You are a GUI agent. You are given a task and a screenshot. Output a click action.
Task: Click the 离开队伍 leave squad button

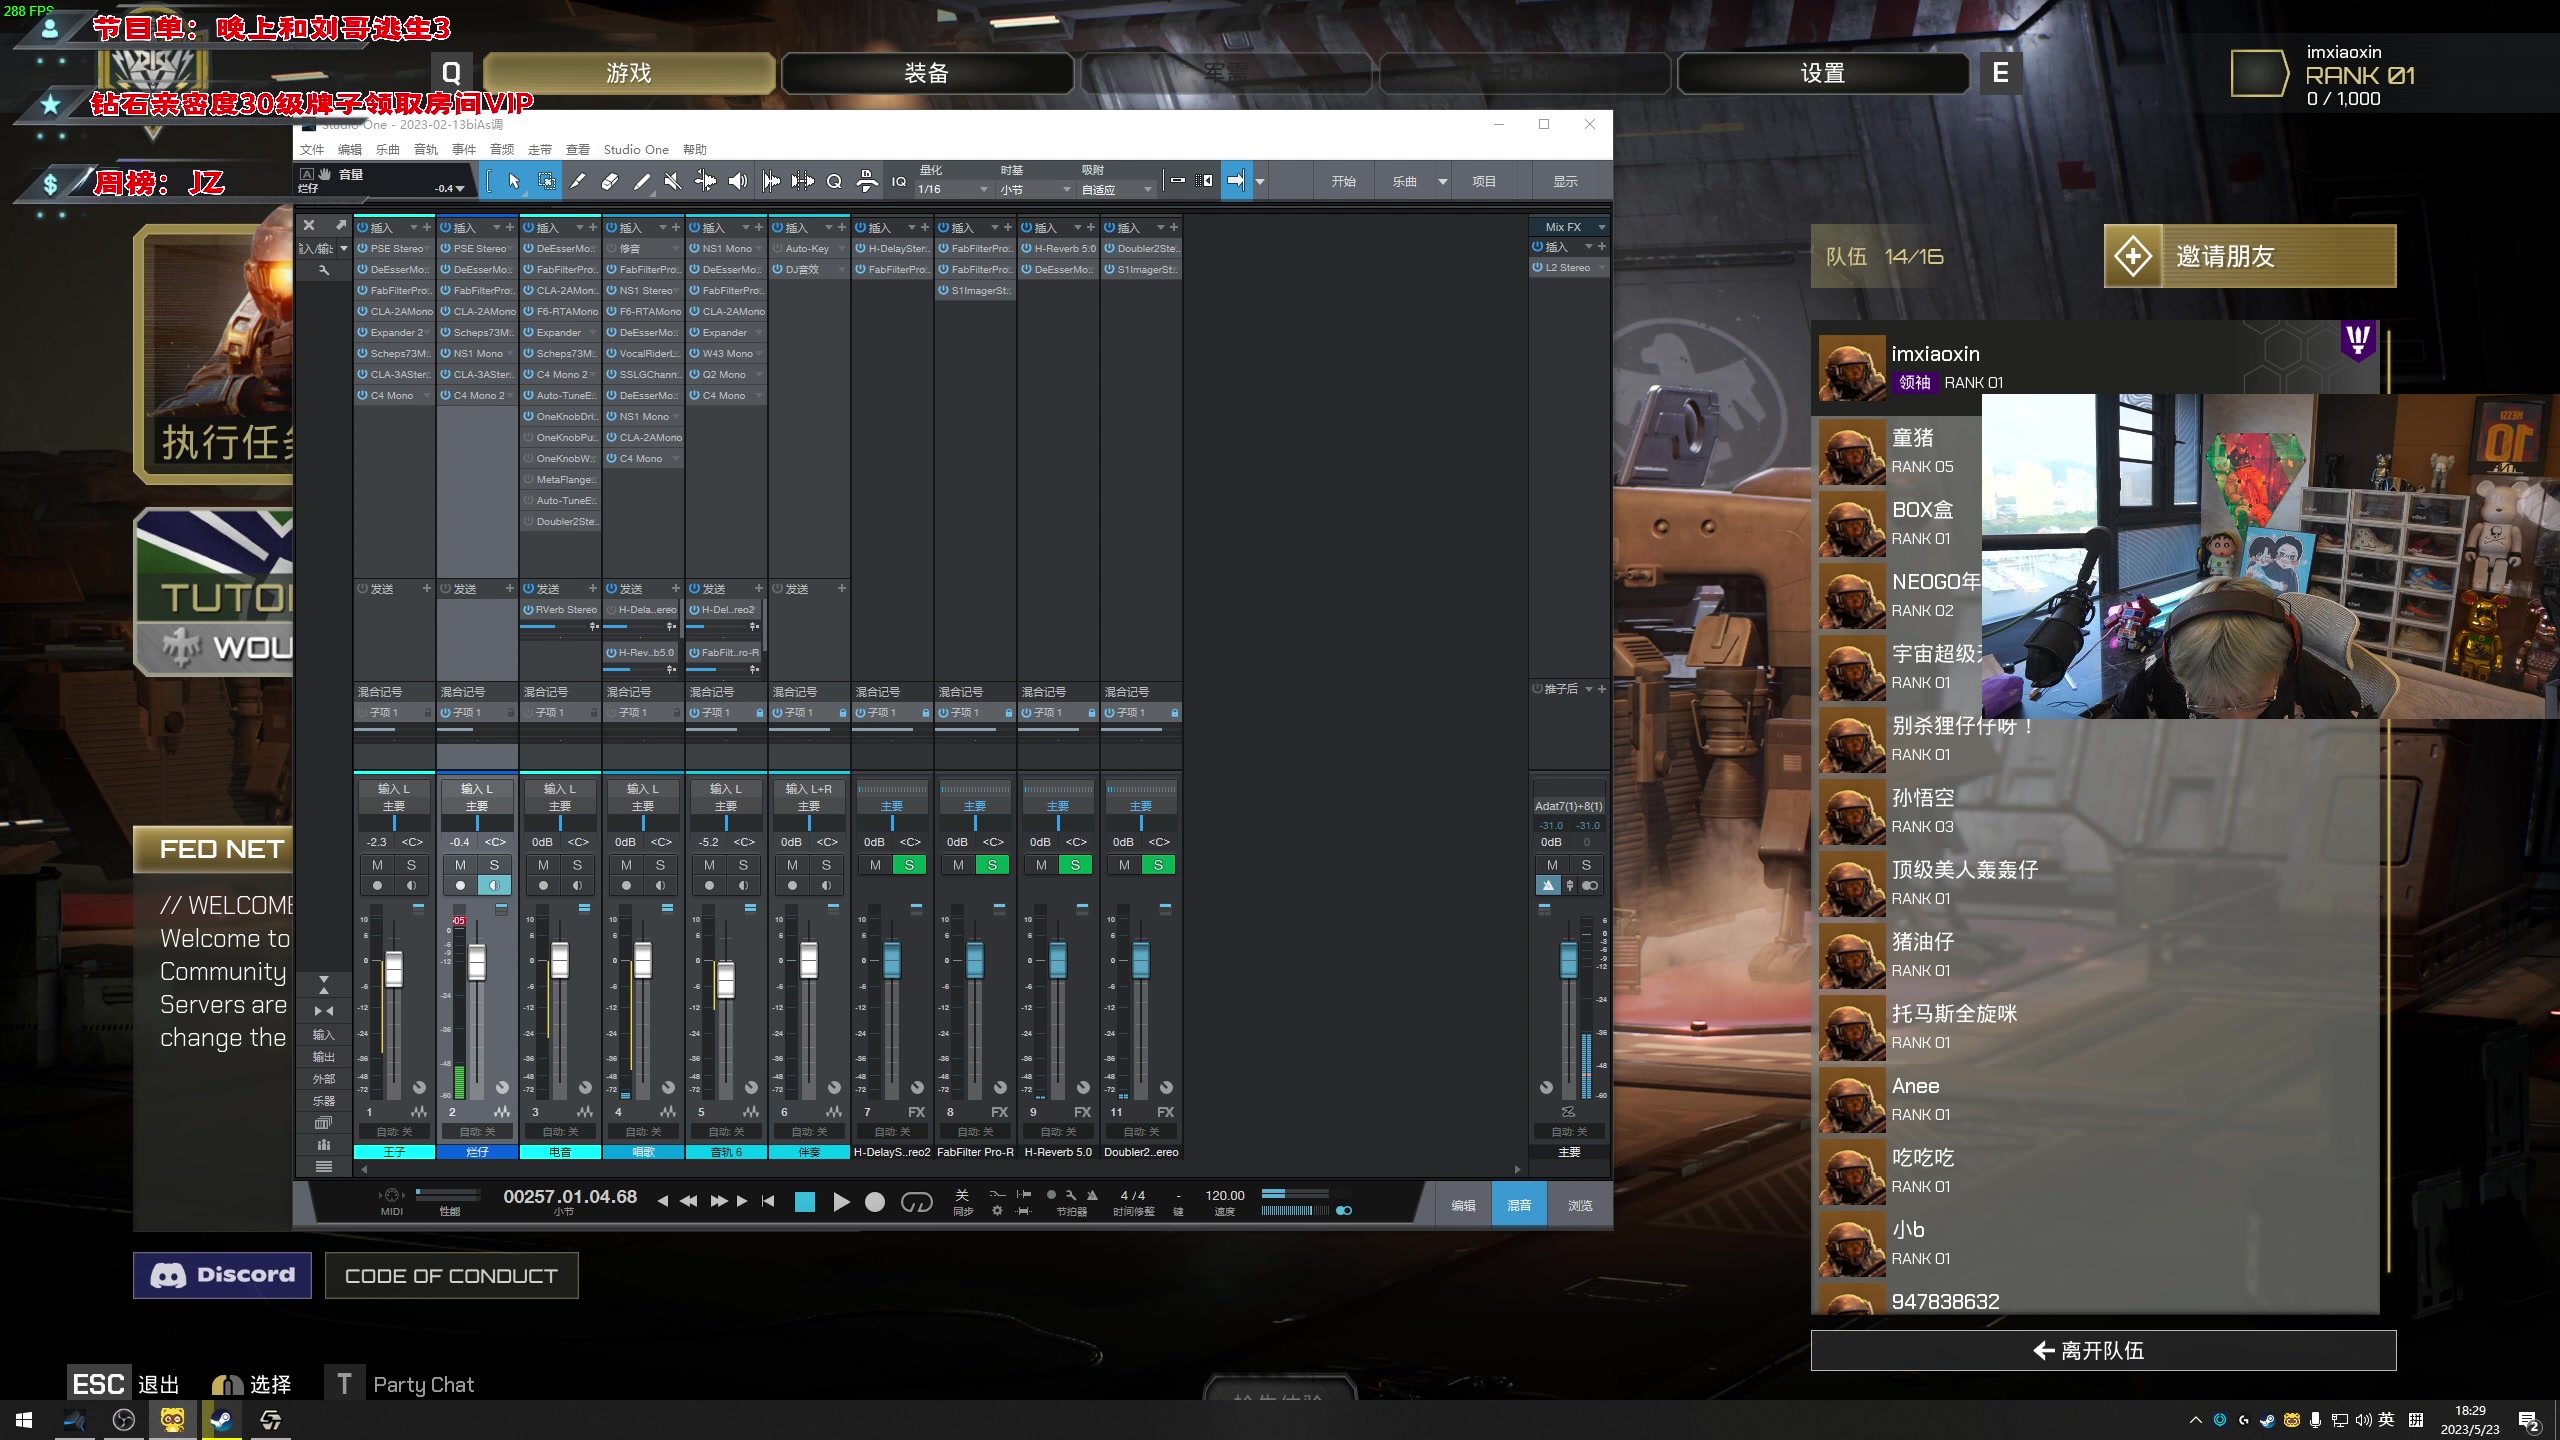(x=2103, y=1351)
